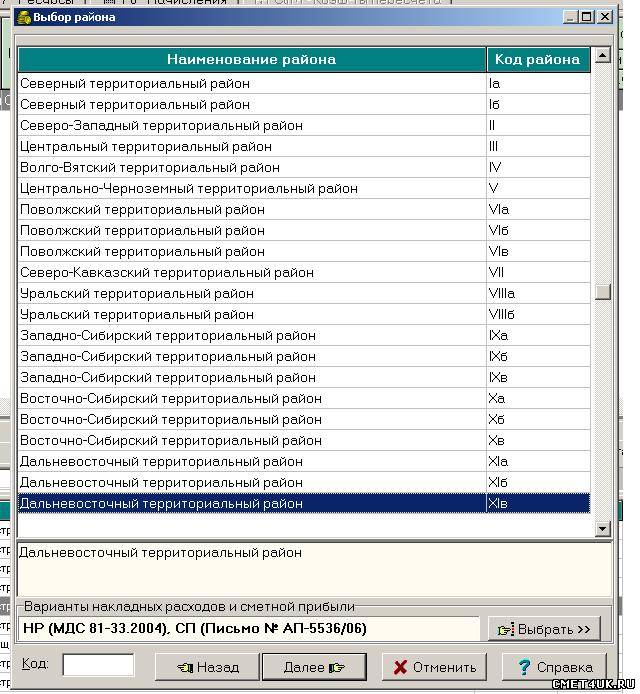This screenshot has width=640, height=694.
Task: Select Дальневосточный район with code XIб
Action: tap(304, 482)
